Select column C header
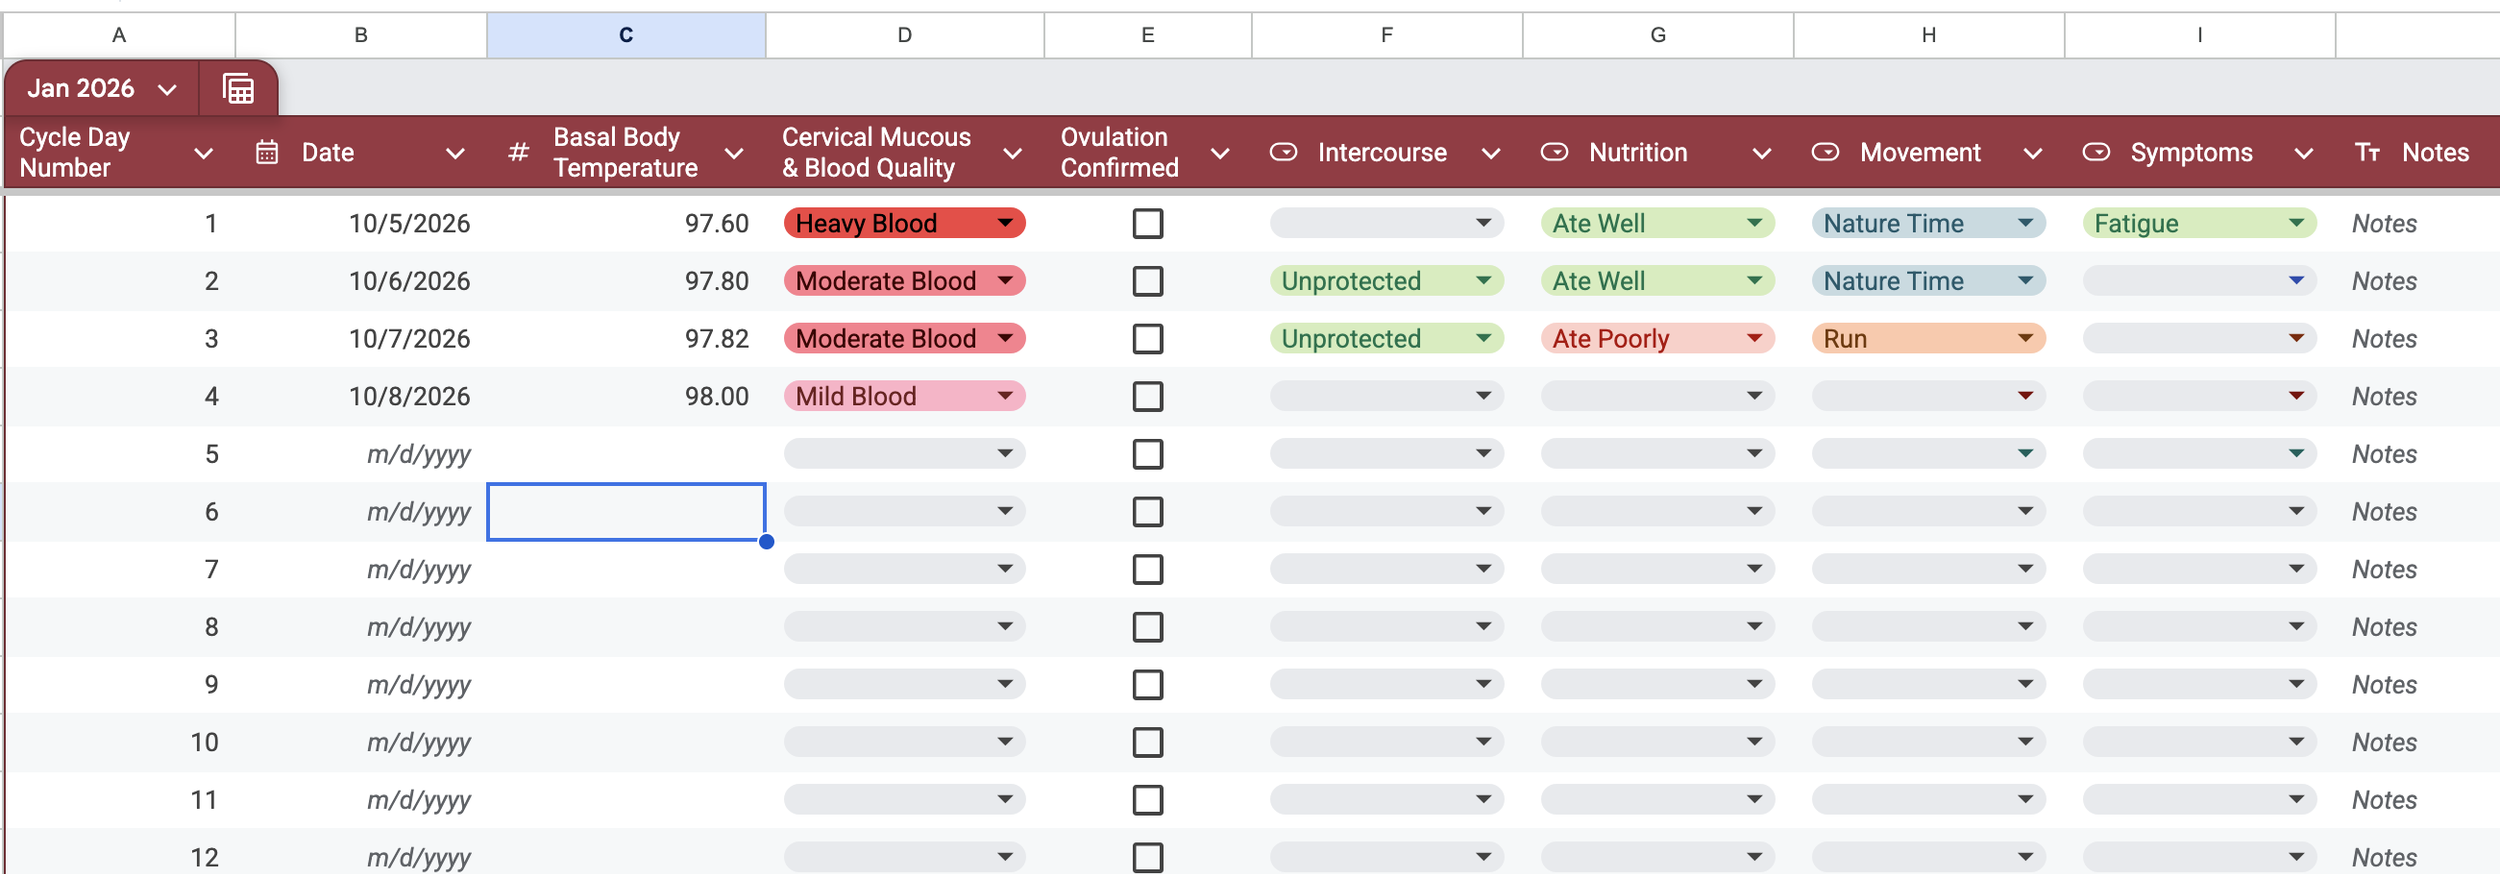 (626, 35)
